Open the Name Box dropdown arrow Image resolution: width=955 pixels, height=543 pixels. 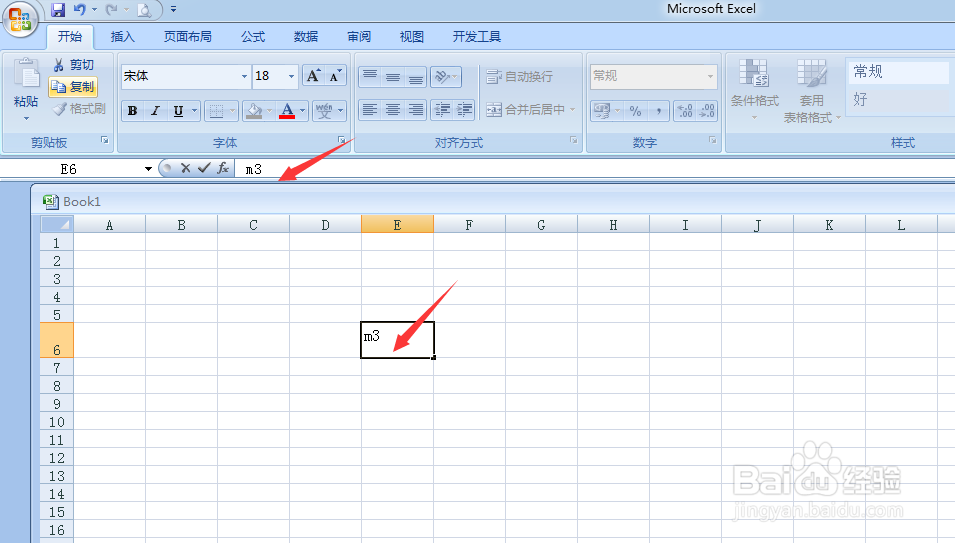[148, 169]
